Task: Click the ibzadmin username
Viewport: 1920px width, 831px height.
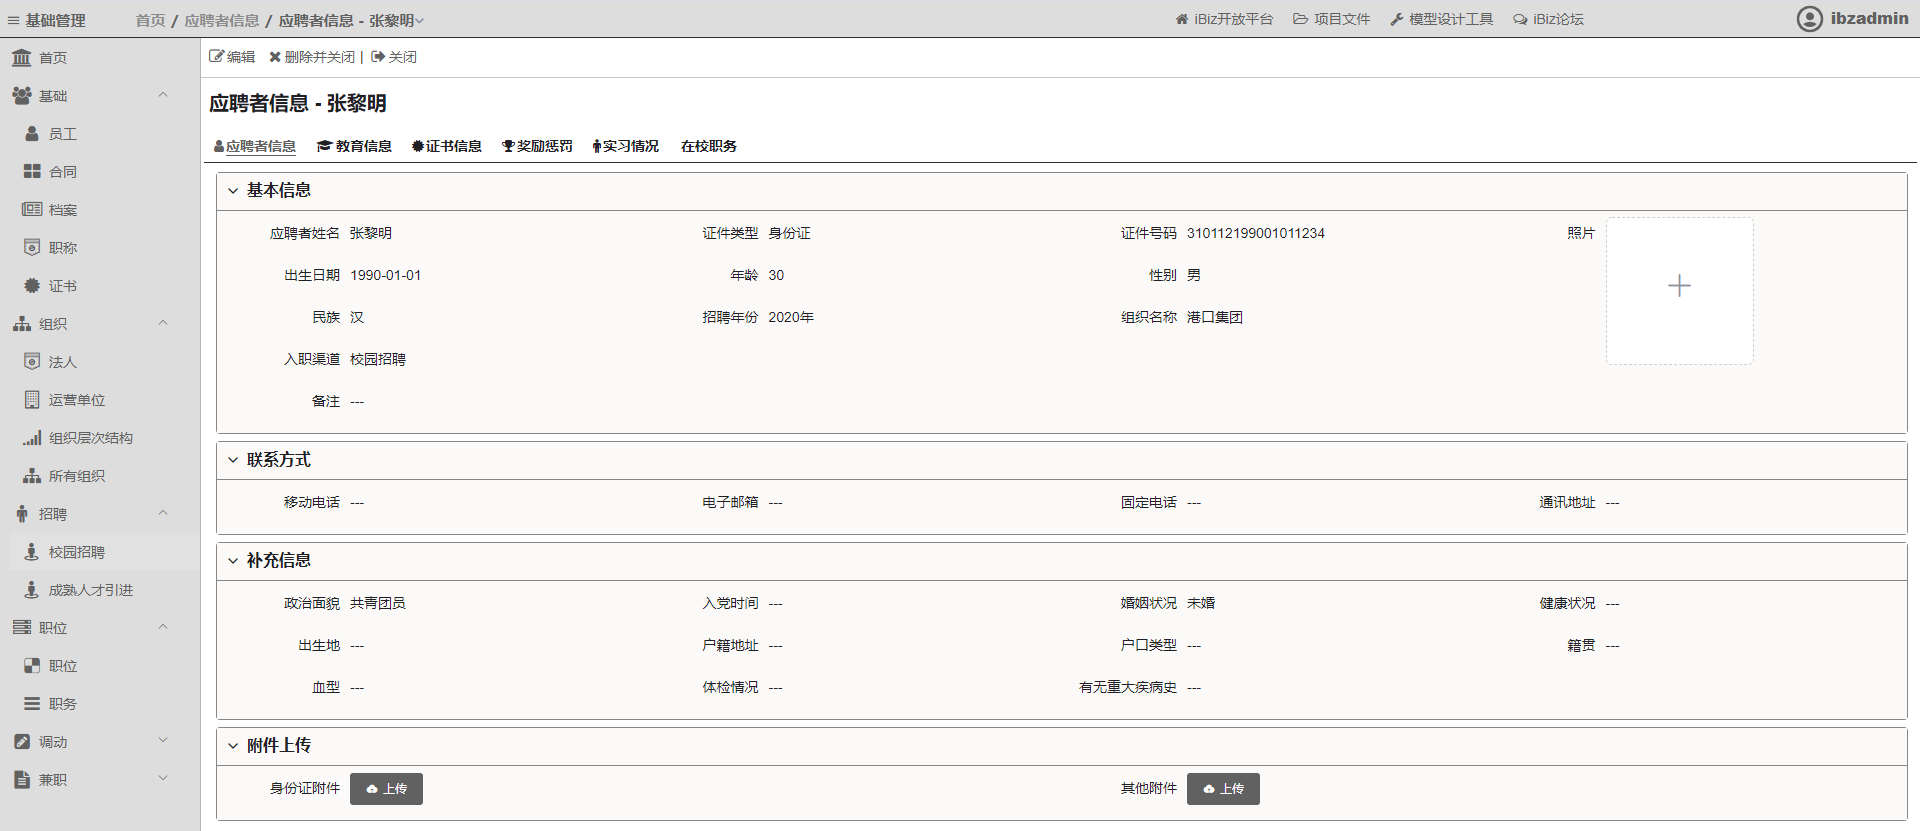Action: coord(1869,18)
